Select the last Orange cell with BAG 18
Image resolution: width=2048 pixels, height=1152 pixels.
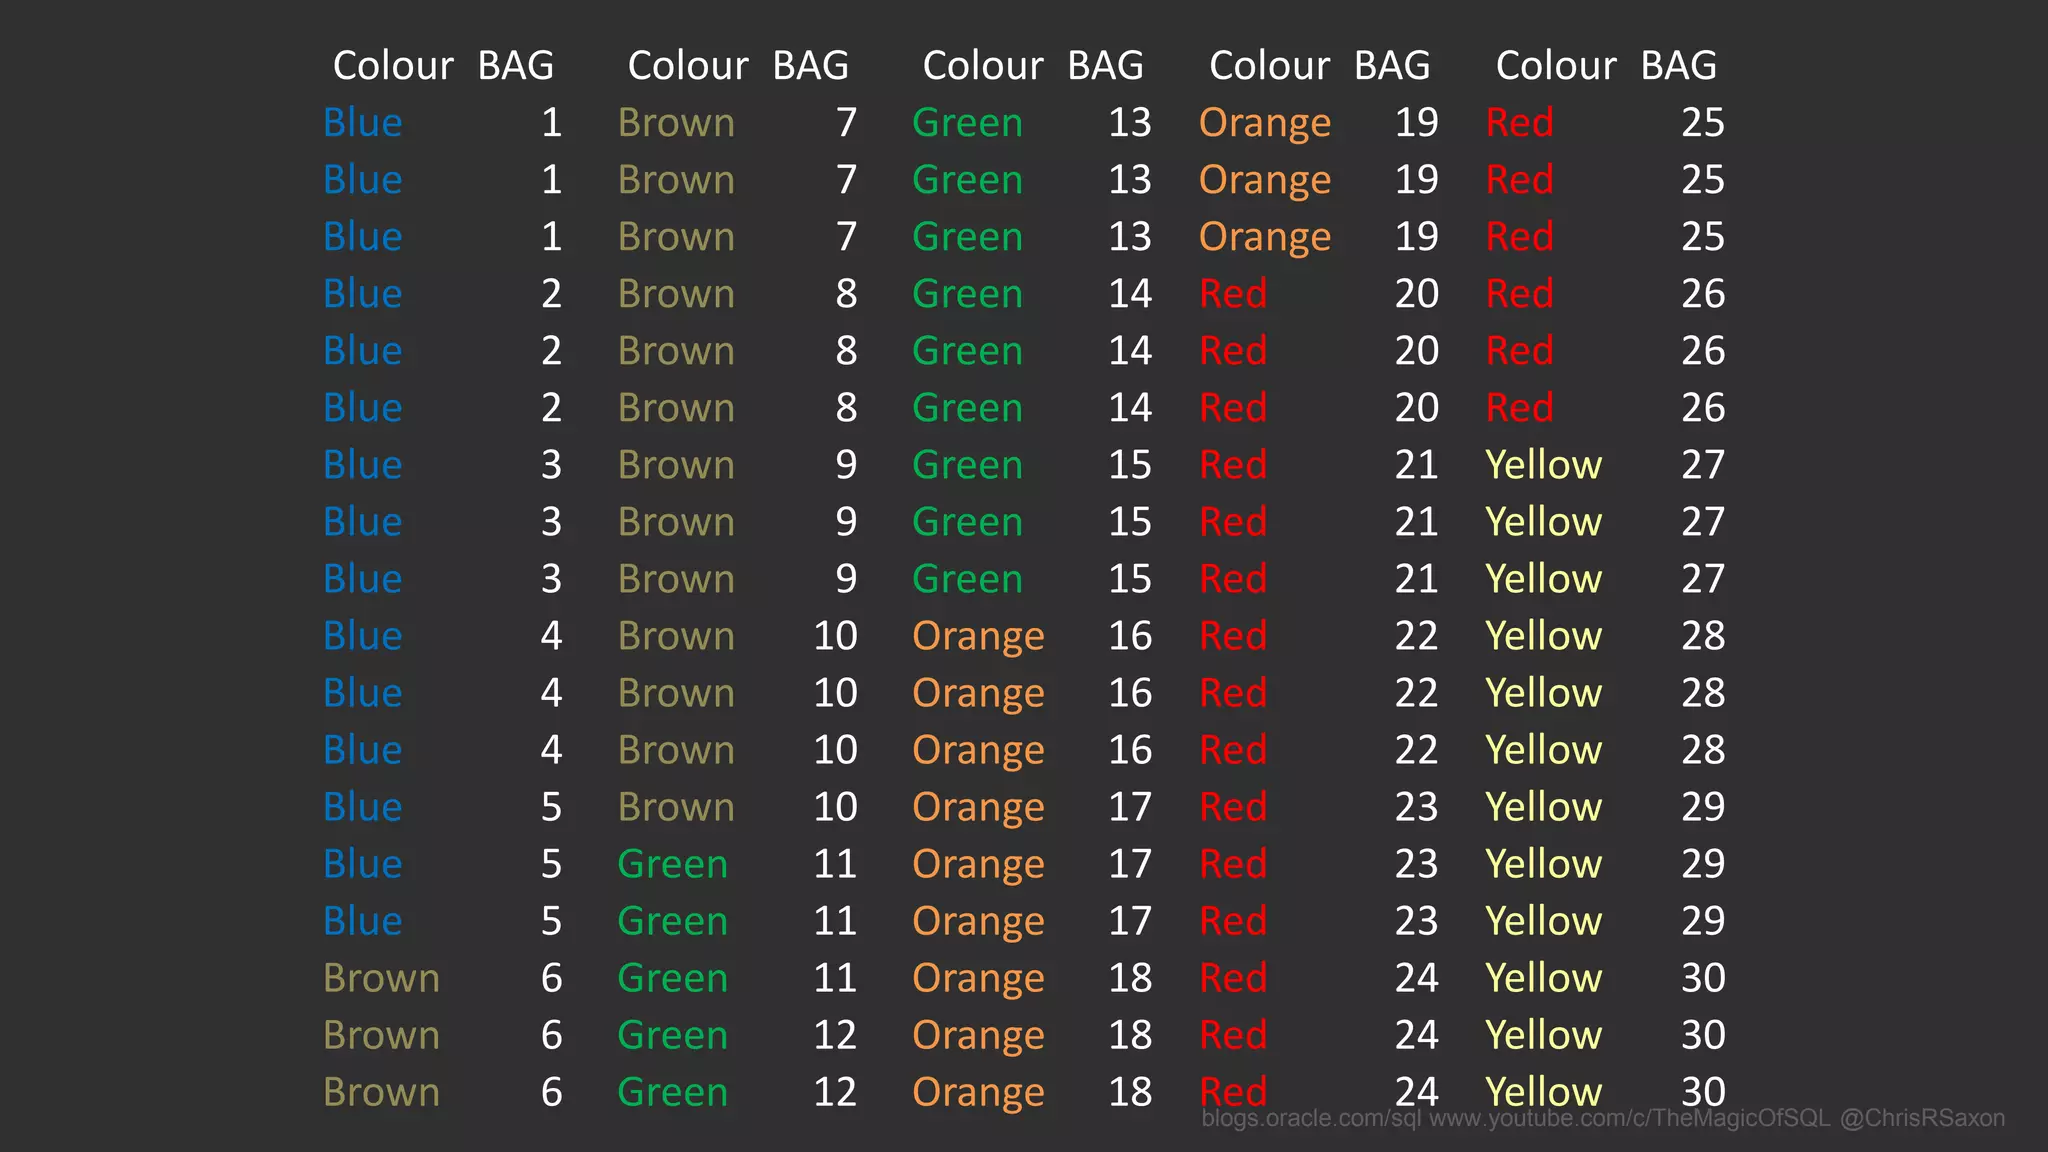pos(979,1094)
